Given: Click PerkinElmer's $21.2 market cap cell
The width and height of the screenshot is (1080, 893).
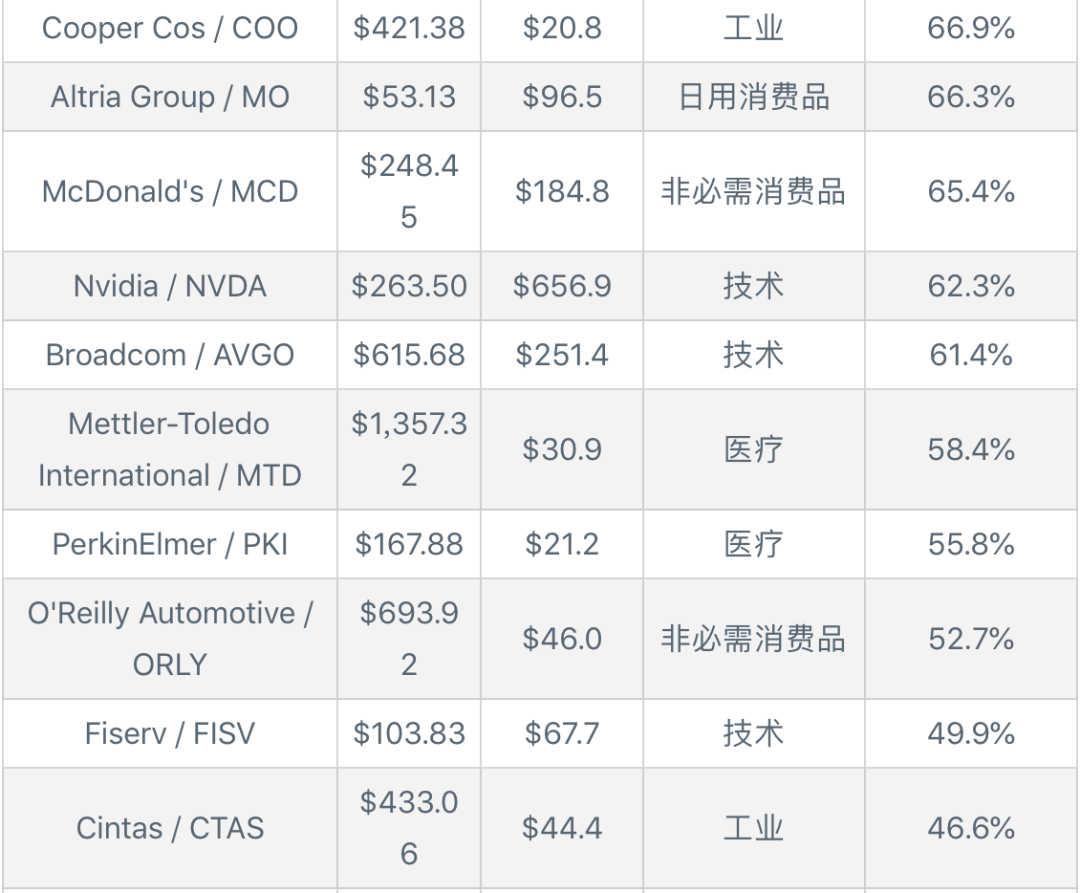Looking at the screenshot, I should (x=562, y=544).
